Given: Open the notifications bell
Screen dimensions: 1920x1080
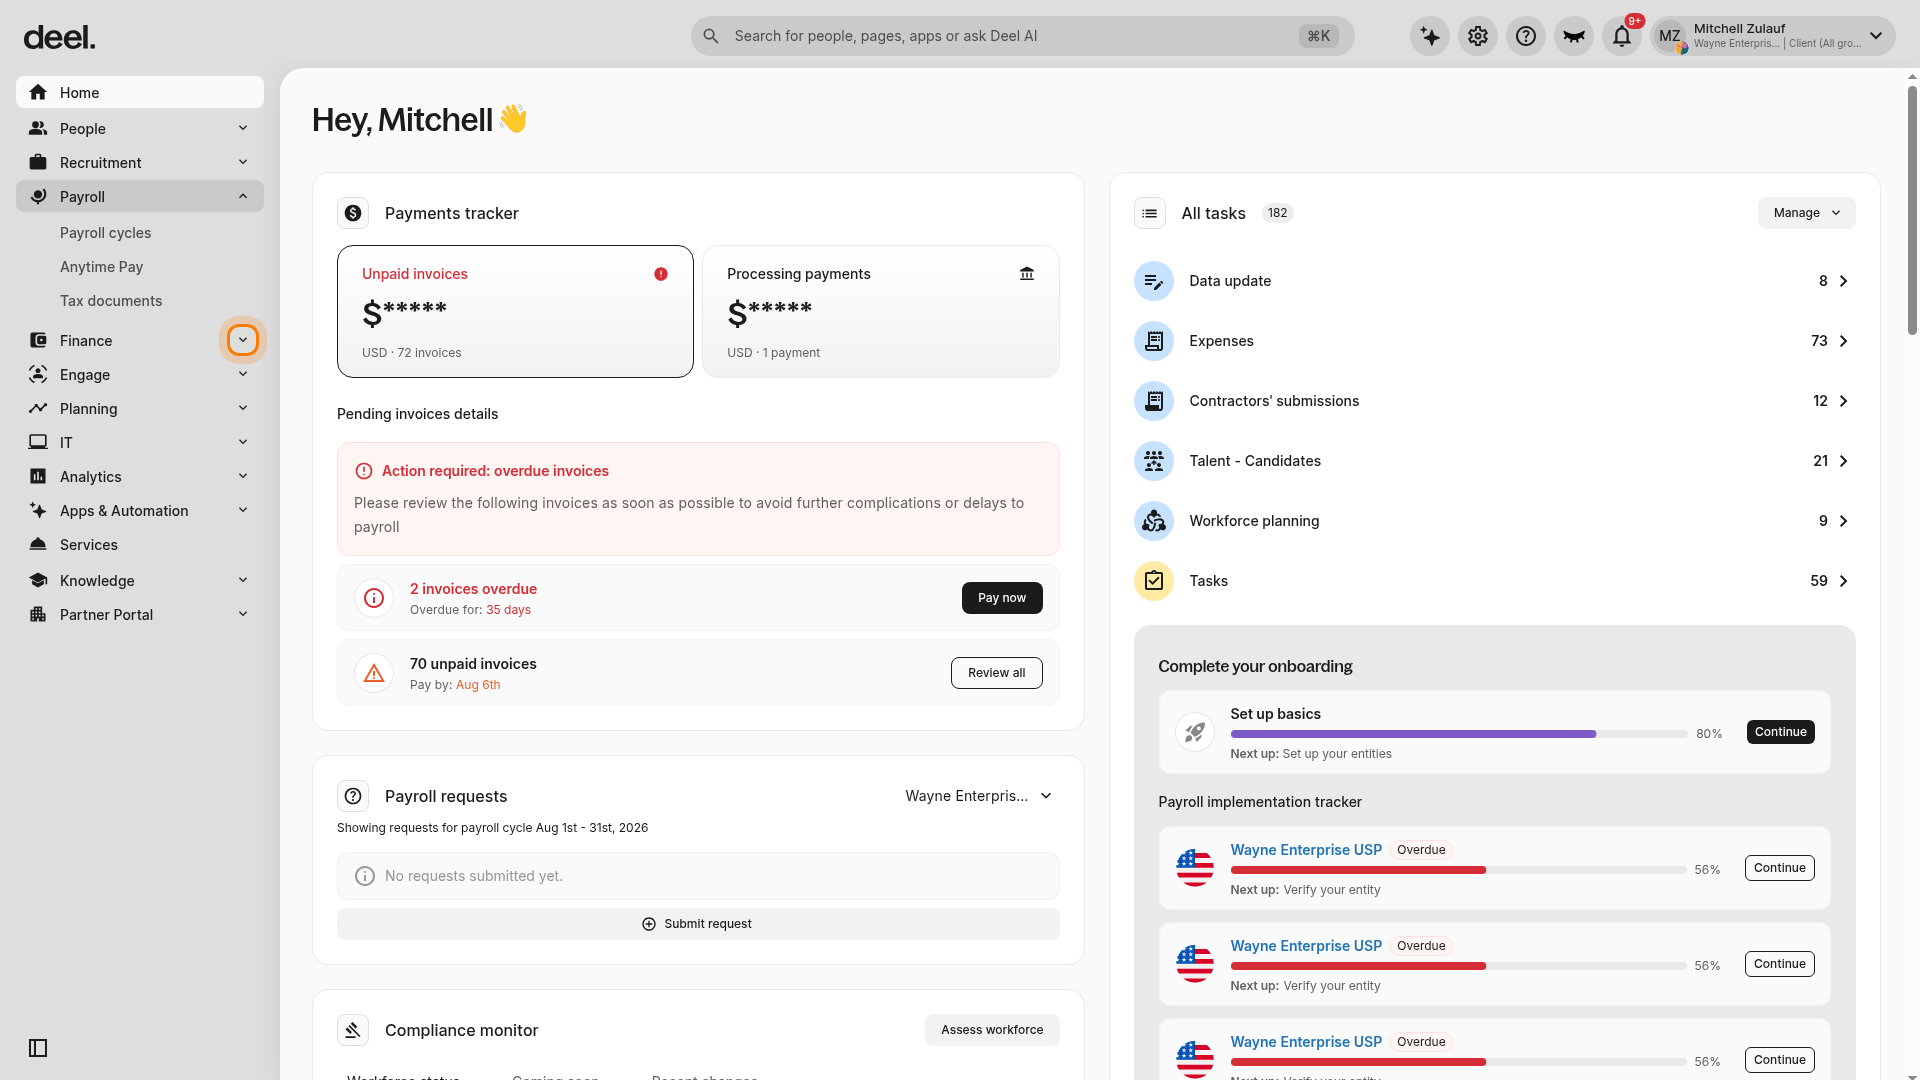Looking at the screenshot, I should click(1622, 37).
